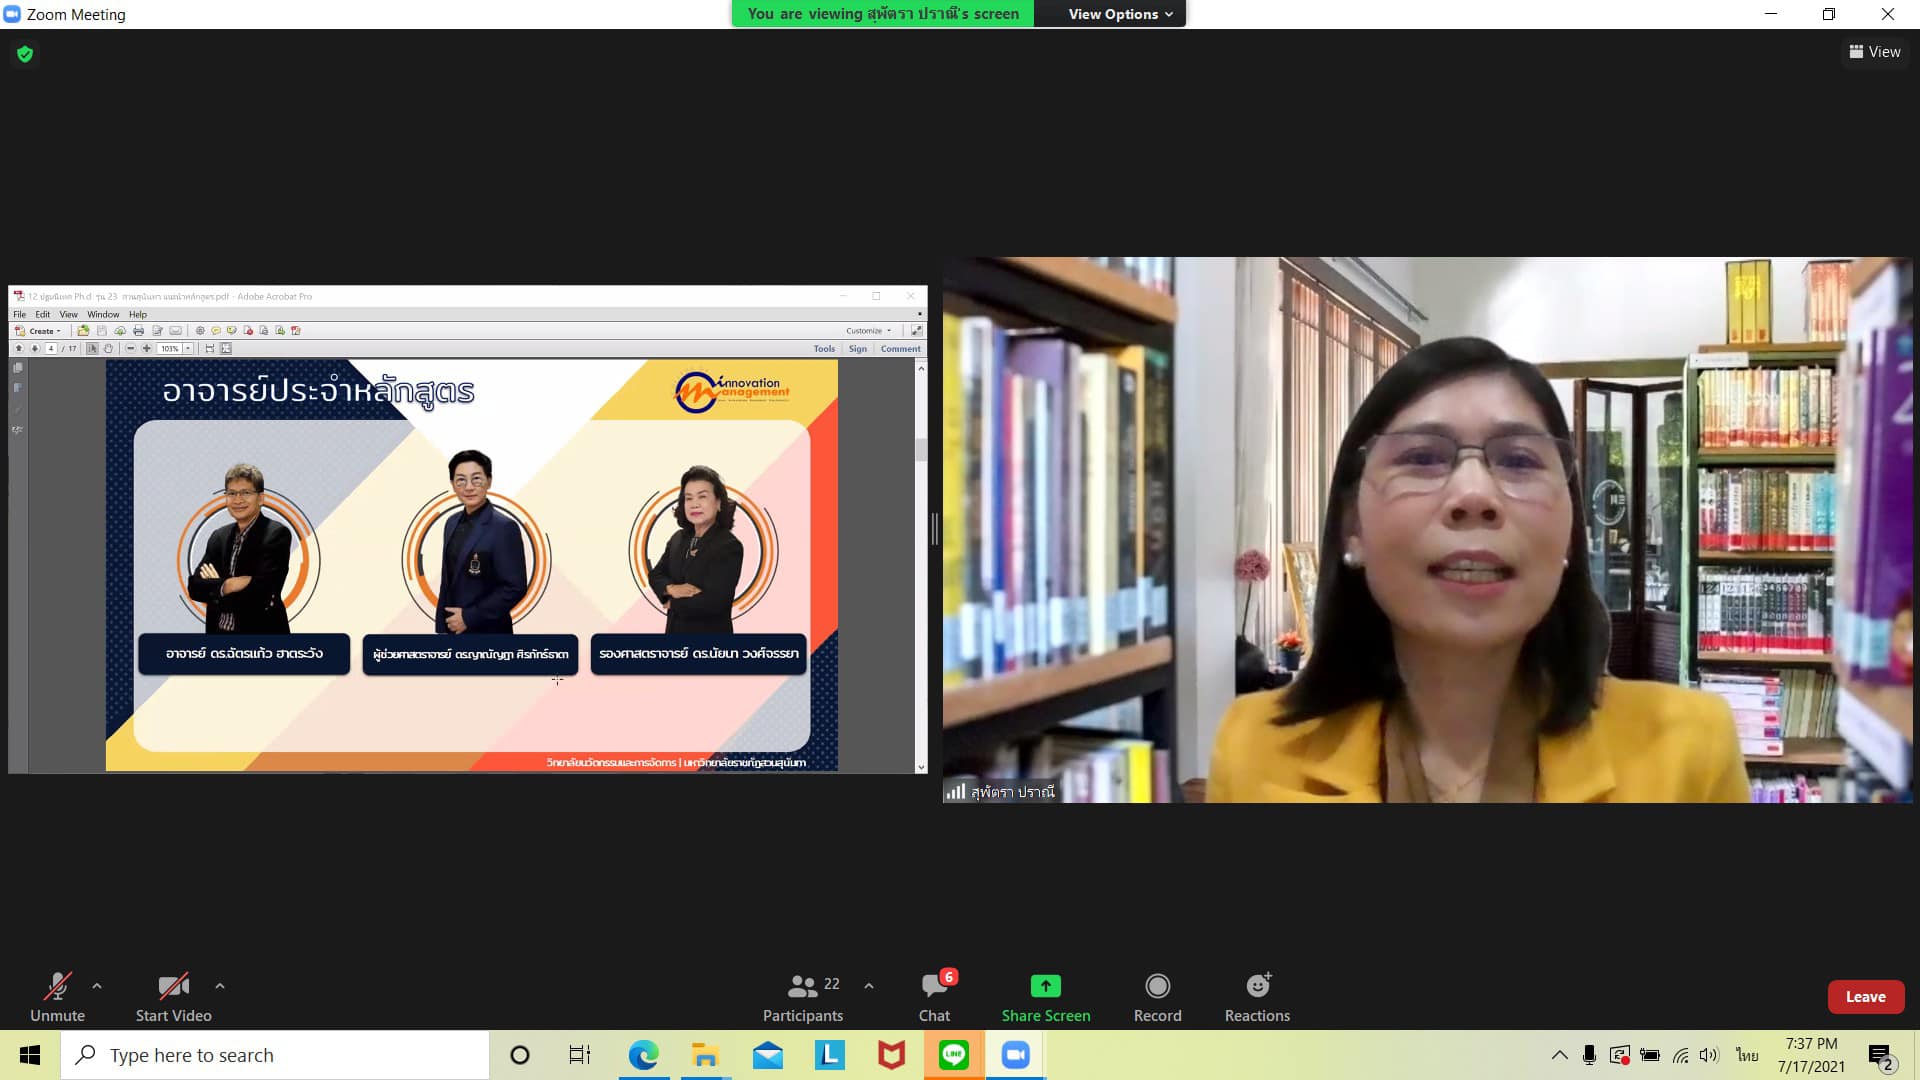The image size is (1920, 1080).
Task: Open the Chat panel
Action: tap(934, 987)
